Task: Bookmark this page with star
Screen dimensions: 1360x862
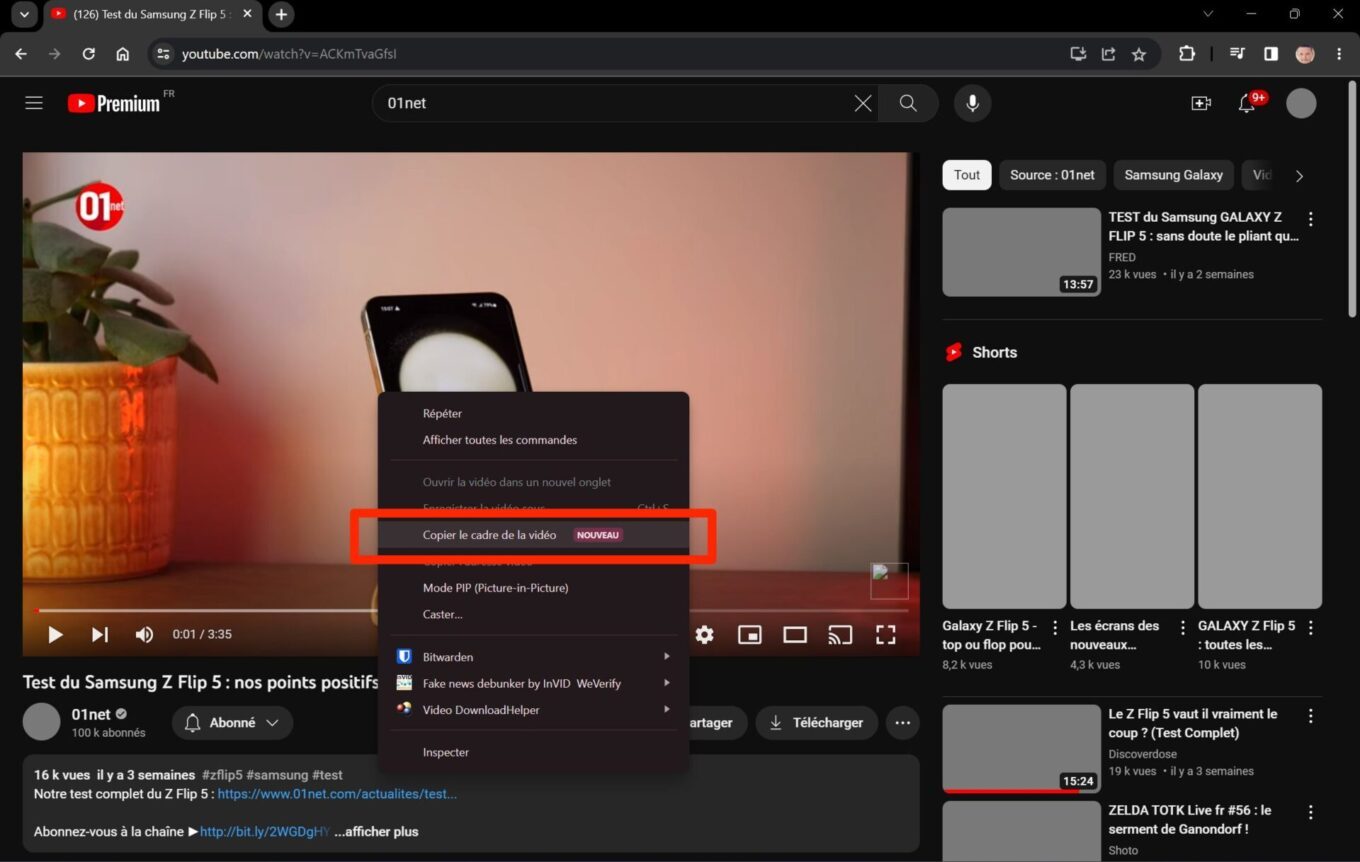Action: (x=1139, y=54)
